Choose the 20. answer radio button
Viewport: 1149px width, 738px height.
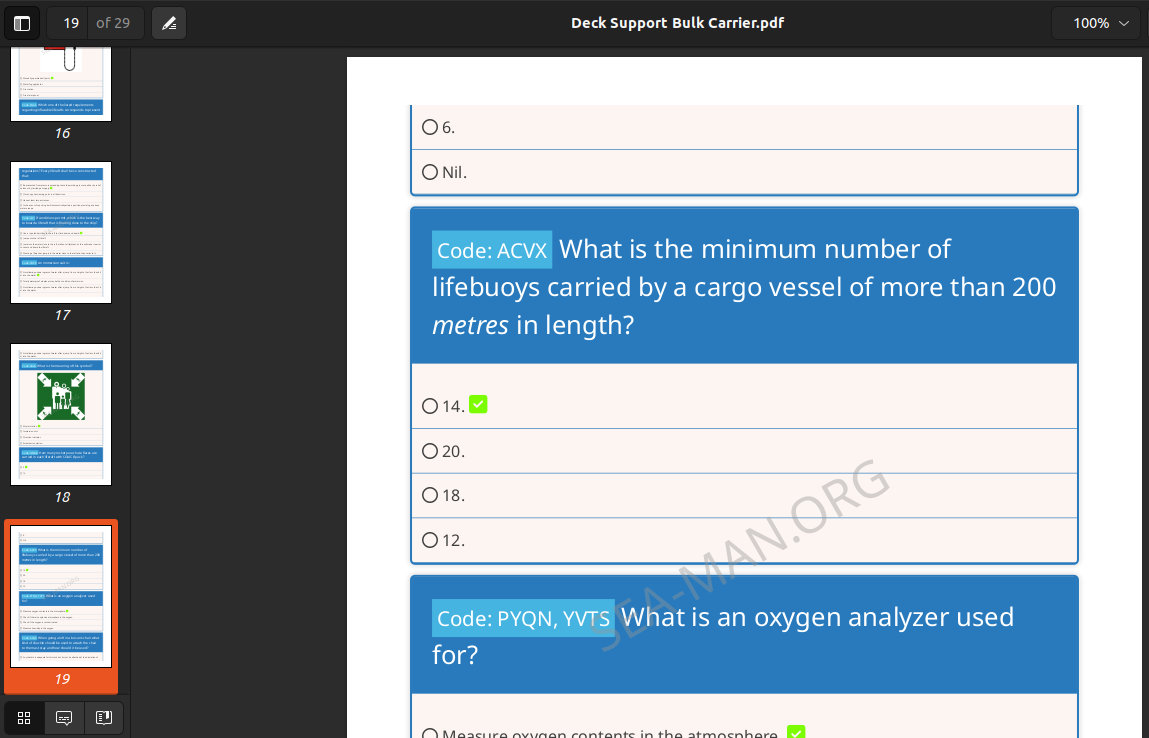430,451
